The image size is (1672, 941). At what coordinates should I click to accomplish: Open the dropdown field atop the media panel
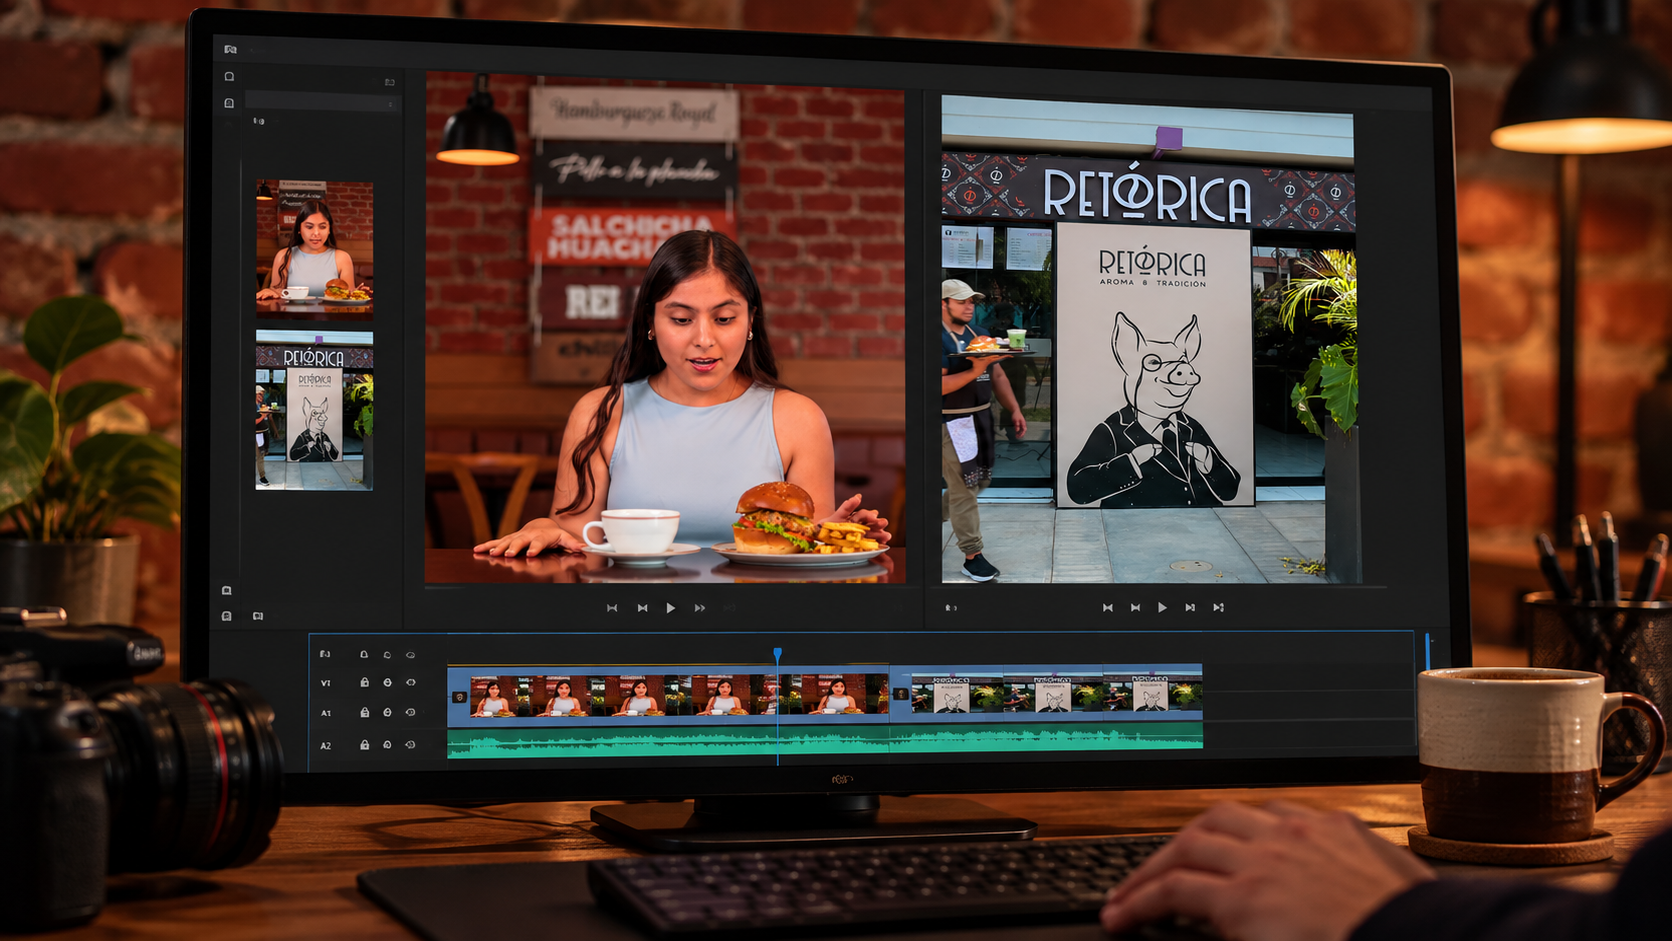click(x=322, y=101)
